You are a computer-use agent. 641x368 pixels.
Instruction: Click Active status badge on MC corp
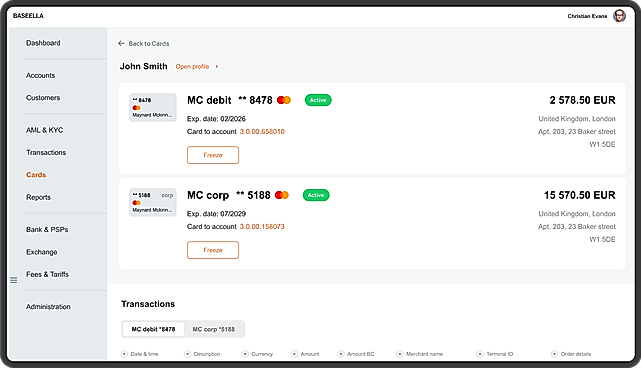click(x=316, y=195)
